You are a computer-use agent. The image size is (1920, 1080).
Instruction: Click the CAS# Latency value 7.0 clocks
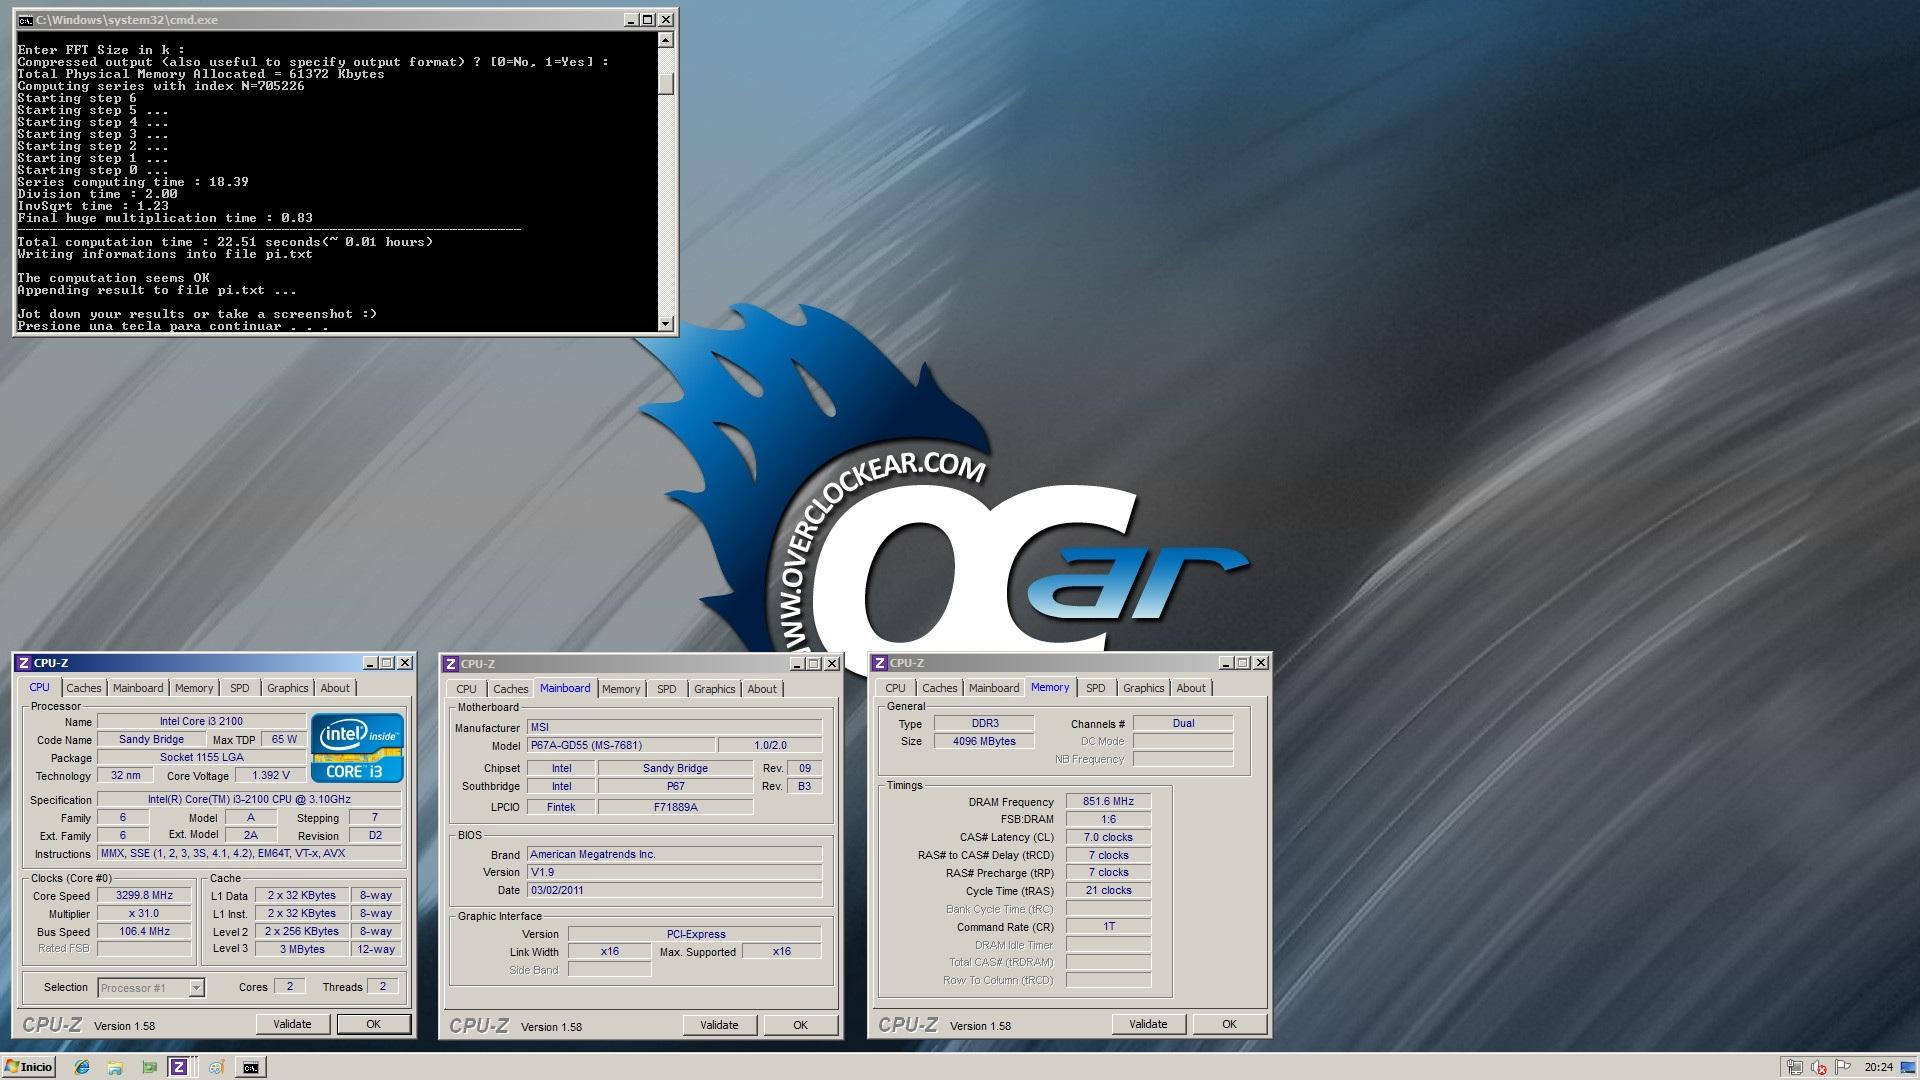1108,837
